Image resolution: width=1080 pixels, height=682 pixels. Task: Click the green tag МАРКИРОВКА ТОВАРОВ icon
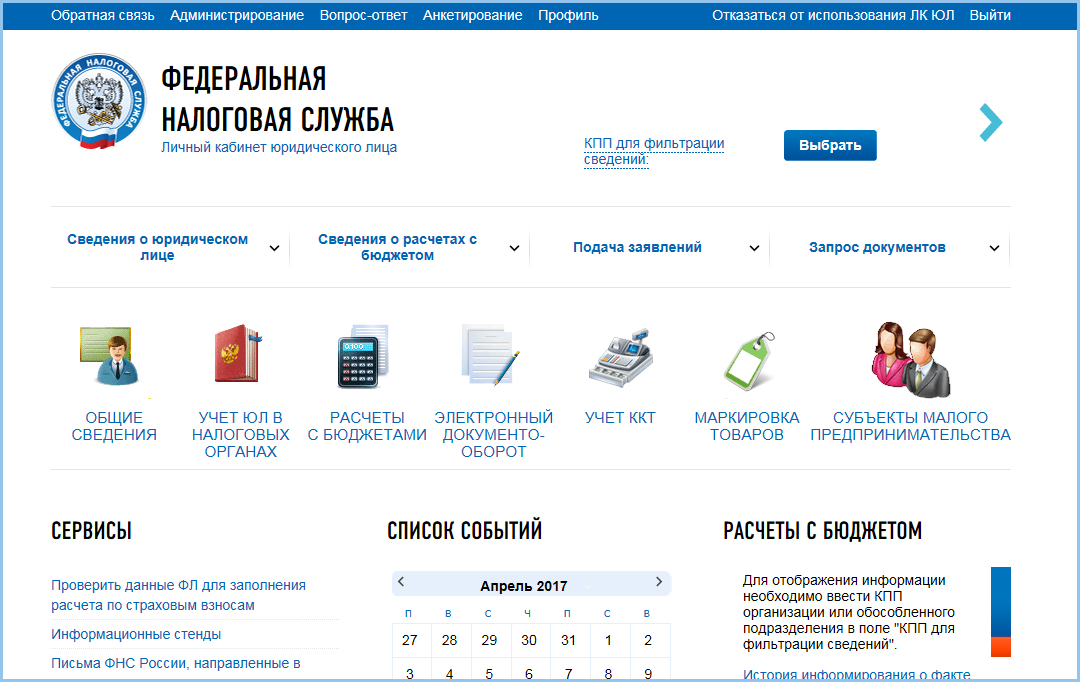tap(749, 360)
